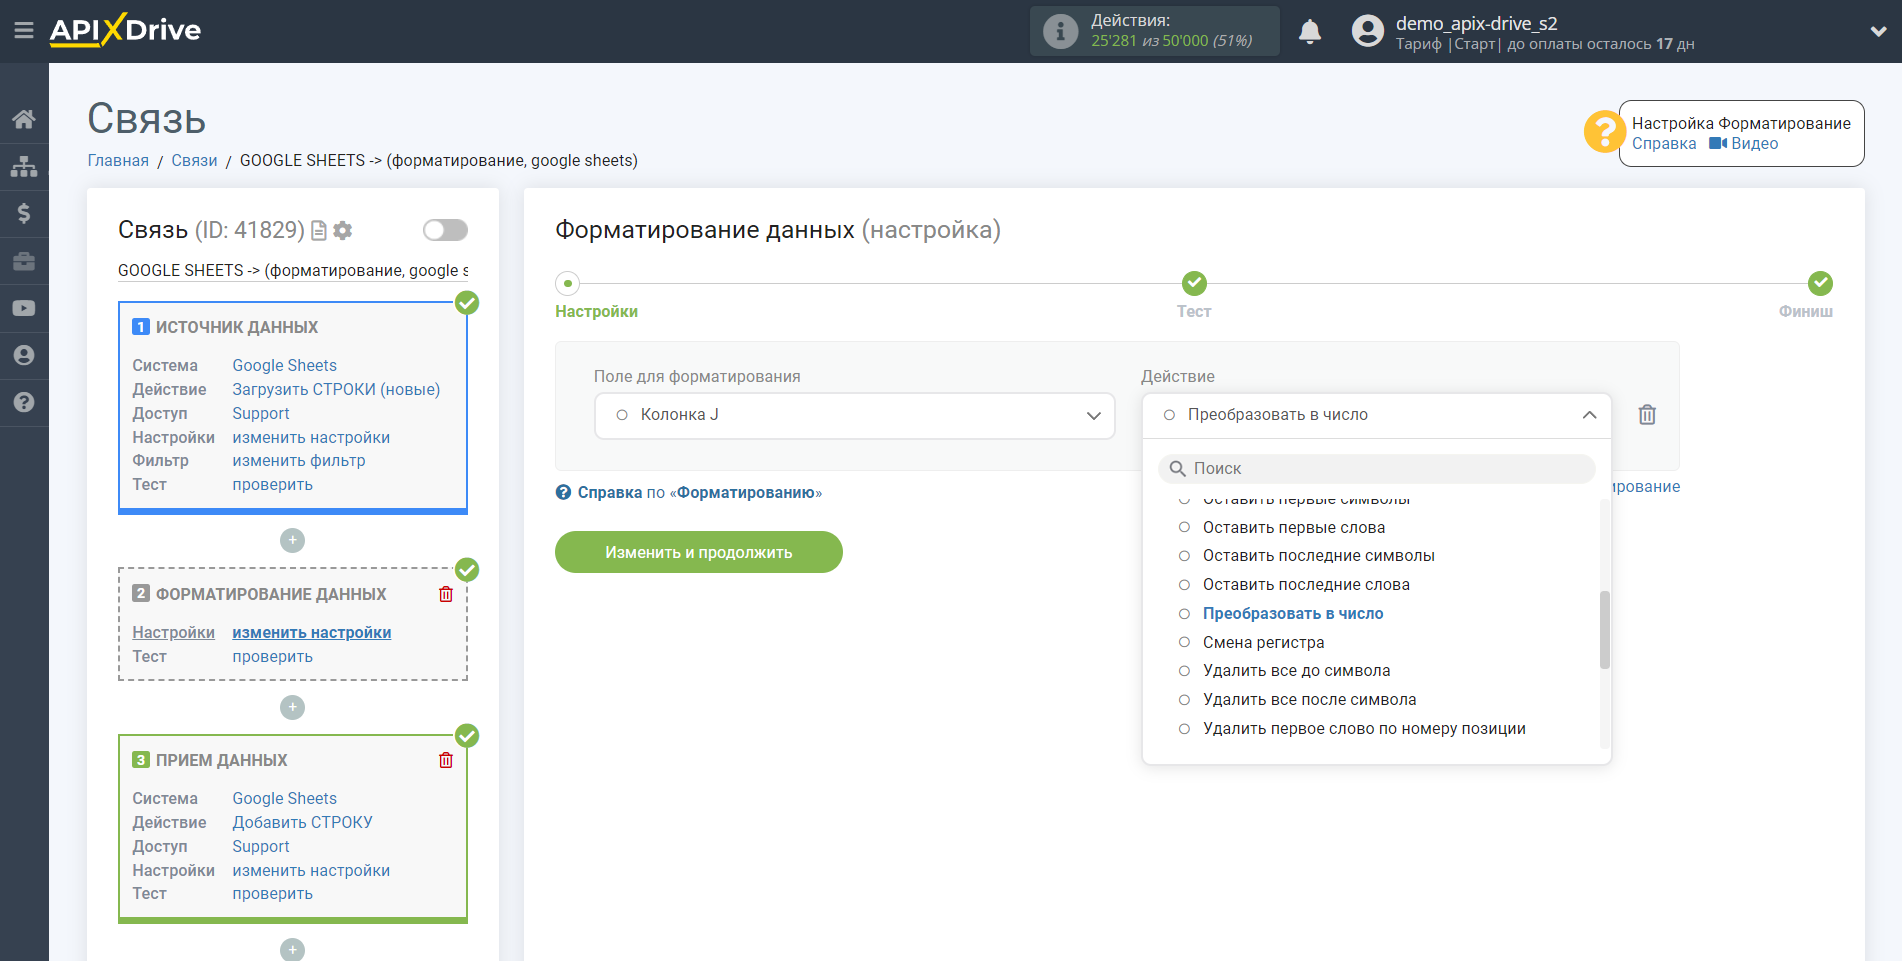Open the YouTube video sidebar icon

pyautogui.click(x=24, y=308)
